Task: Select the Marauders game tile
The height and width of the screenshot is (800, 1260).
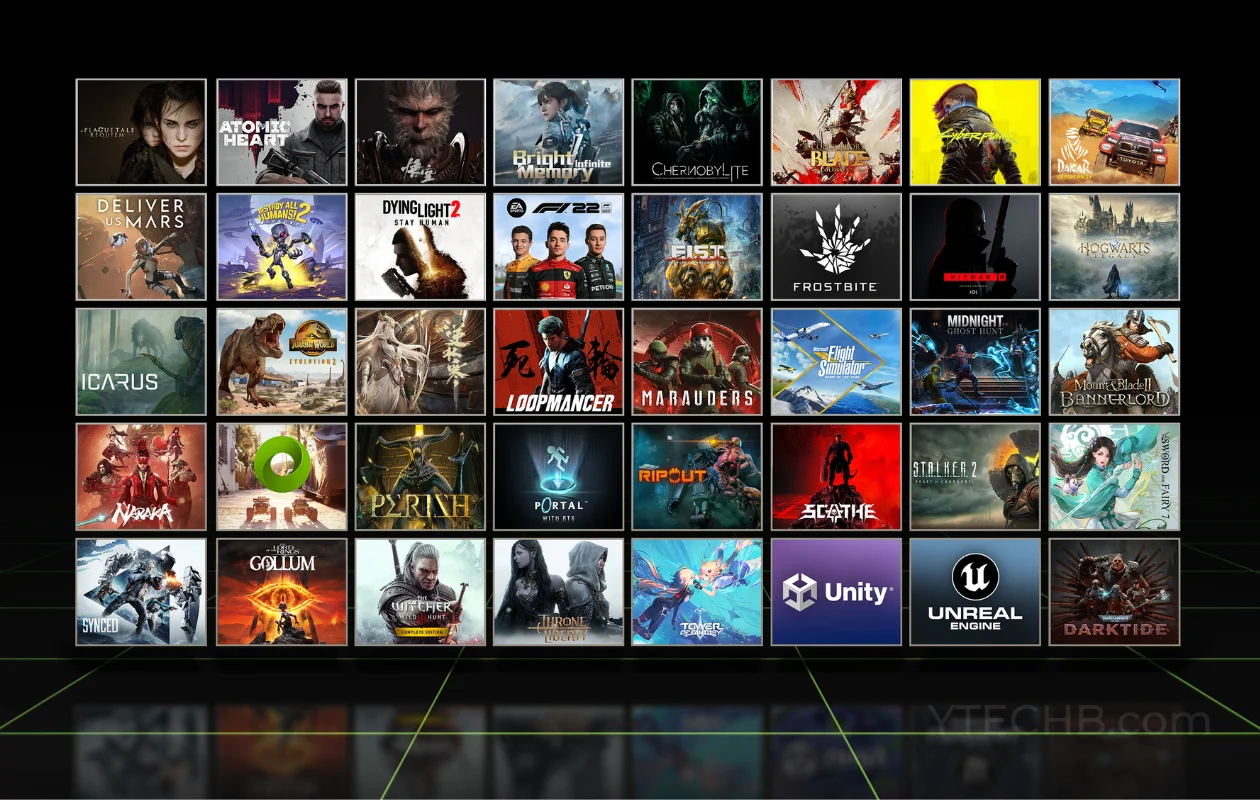Action: point(697,362)
